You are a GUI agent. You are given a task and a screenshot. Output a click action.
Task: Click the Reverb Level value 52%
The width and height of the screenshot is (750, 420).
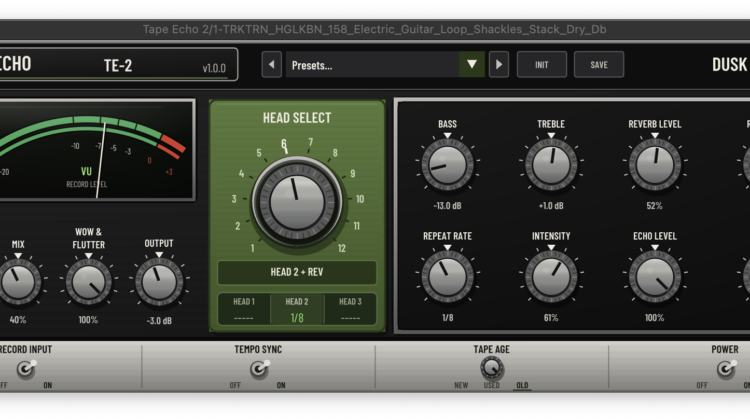click(x=654, y=206)
